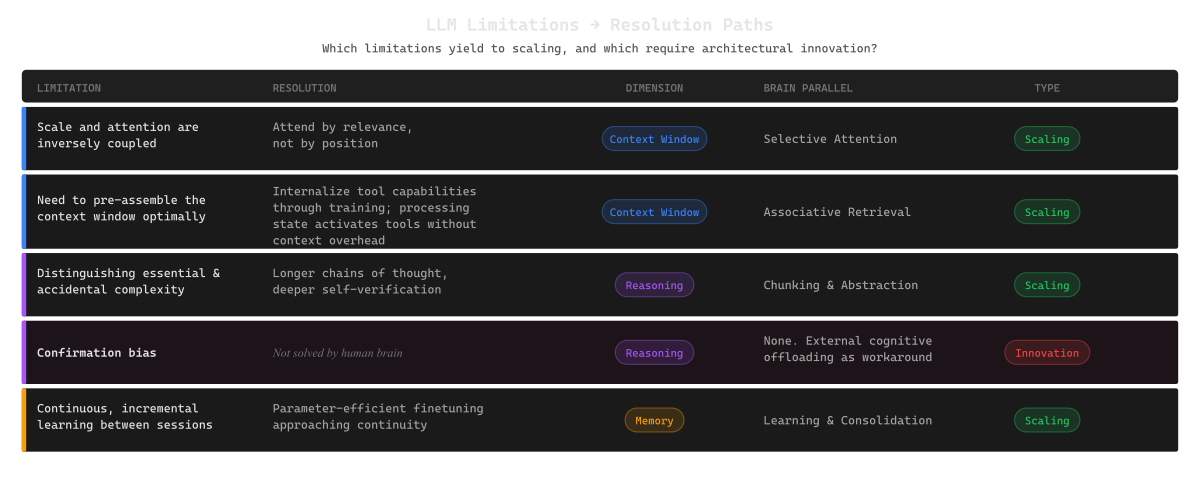Click the LIMITATION column header
Viewport: 1200px width, 480px height.
point(69,88)
